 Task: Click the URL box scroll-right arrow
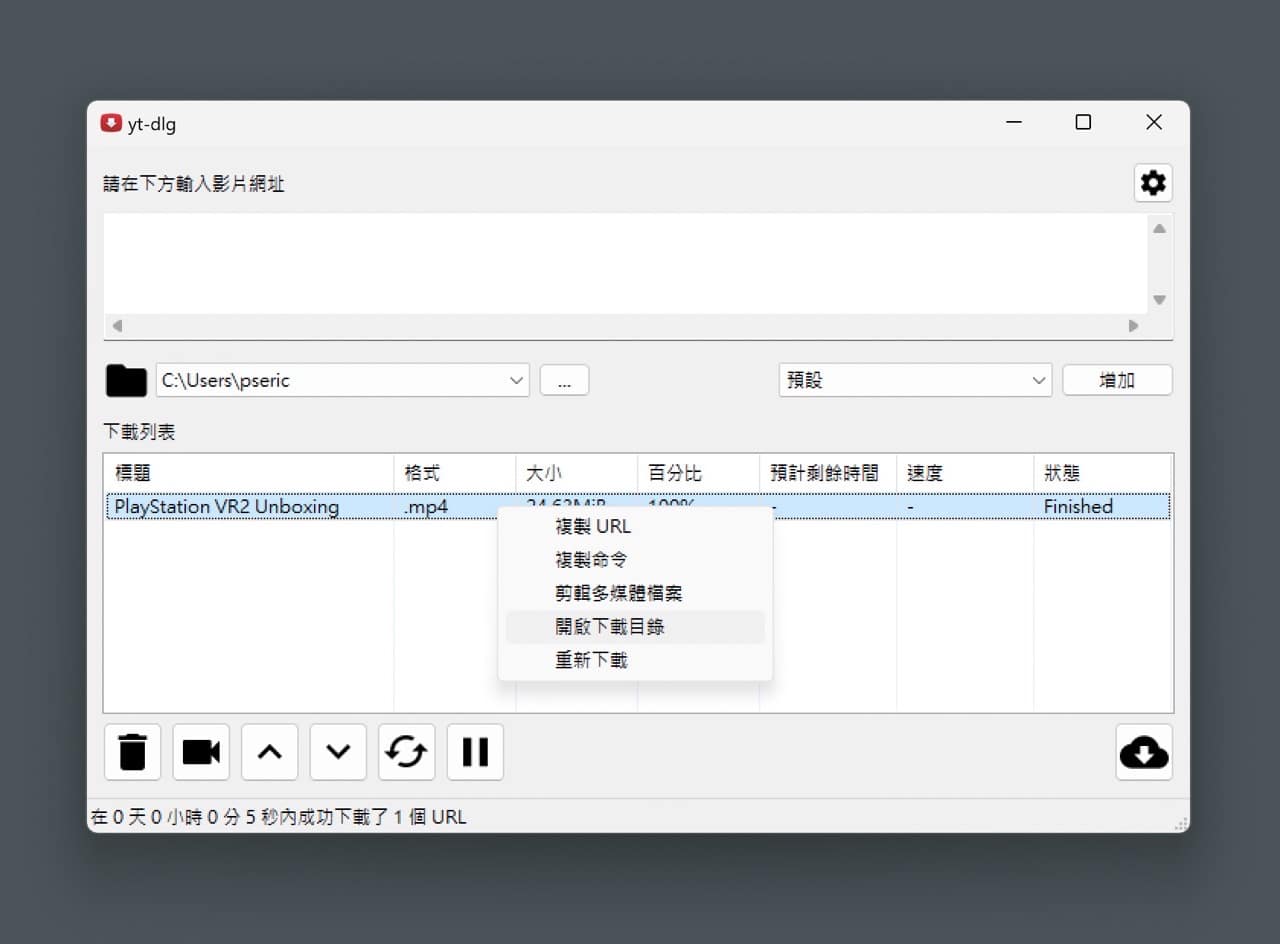pos(1133,326)
